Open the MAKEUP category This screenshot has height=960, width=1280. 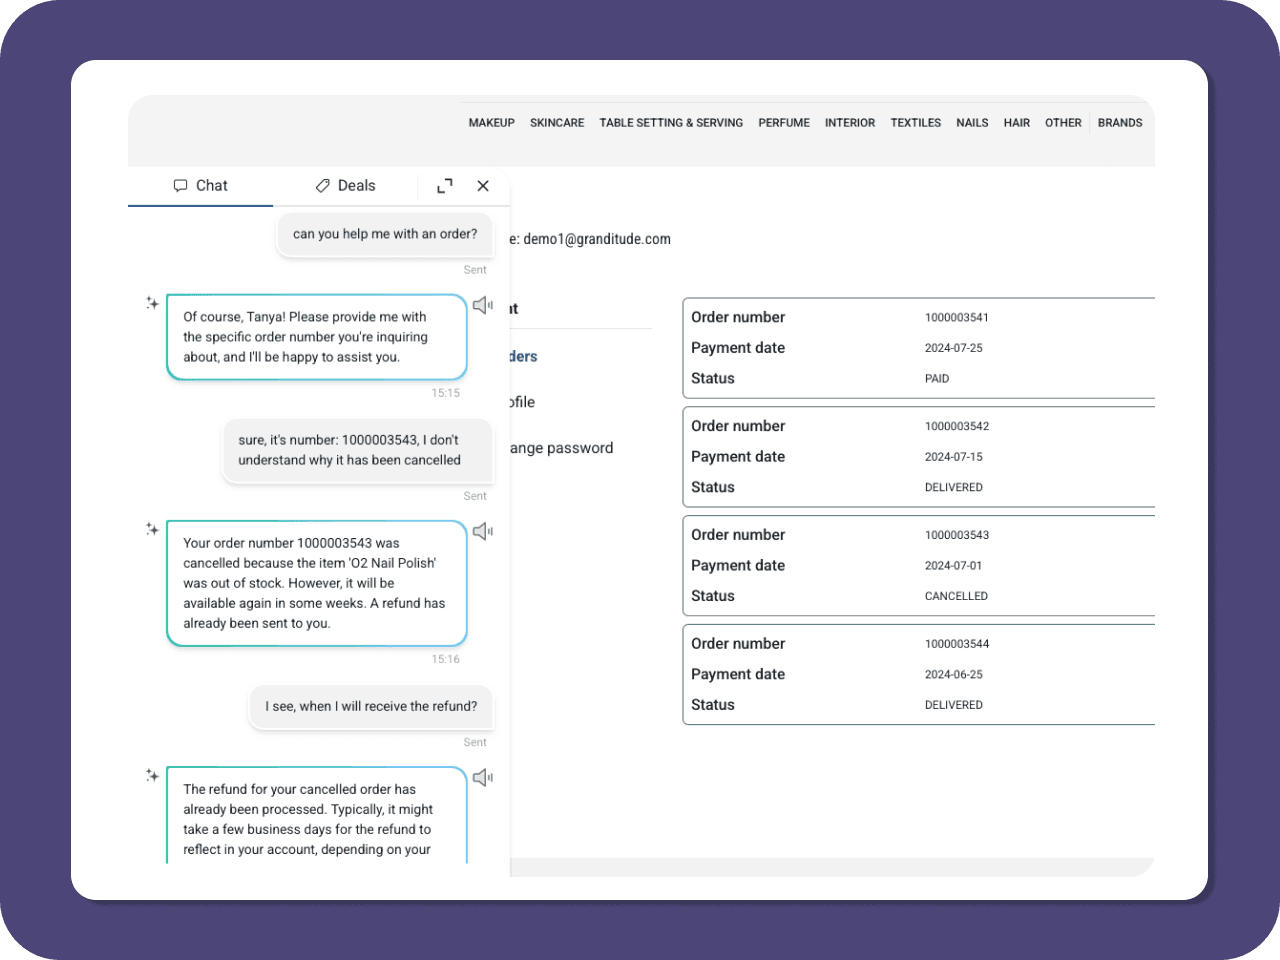point(491,123)
